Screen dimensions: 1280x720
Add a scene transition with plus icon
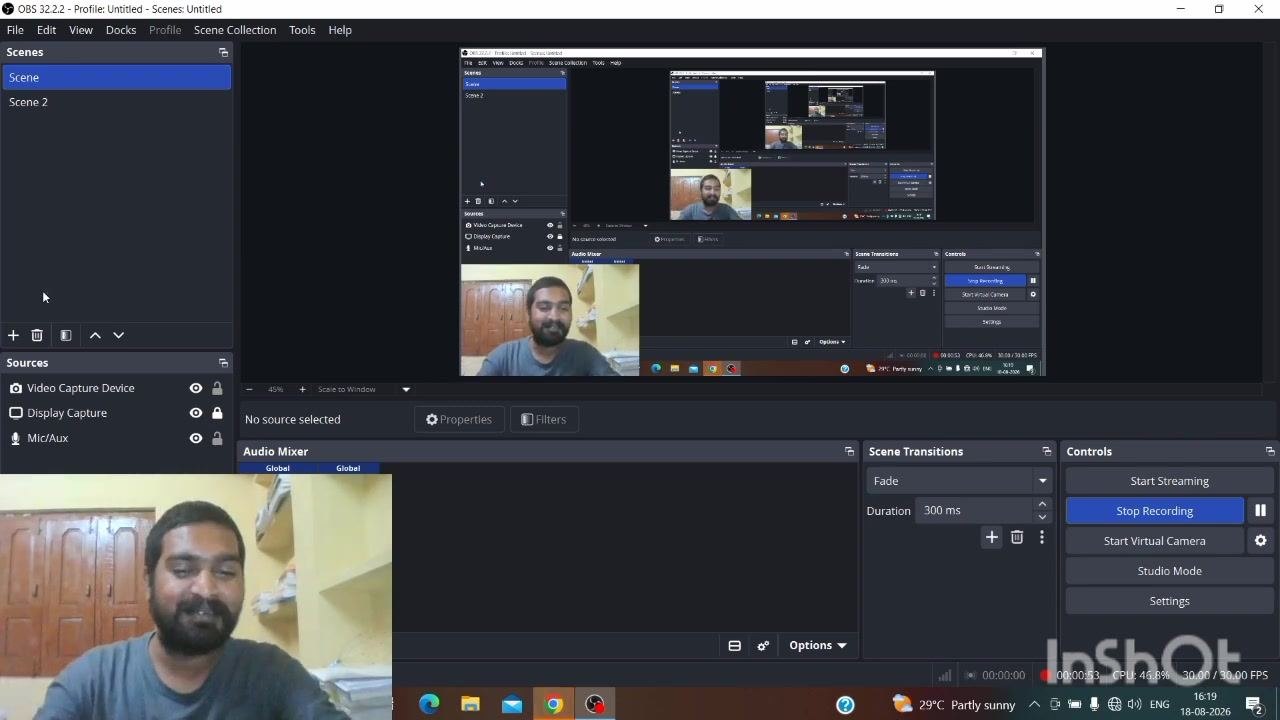(x=992, y=538)
